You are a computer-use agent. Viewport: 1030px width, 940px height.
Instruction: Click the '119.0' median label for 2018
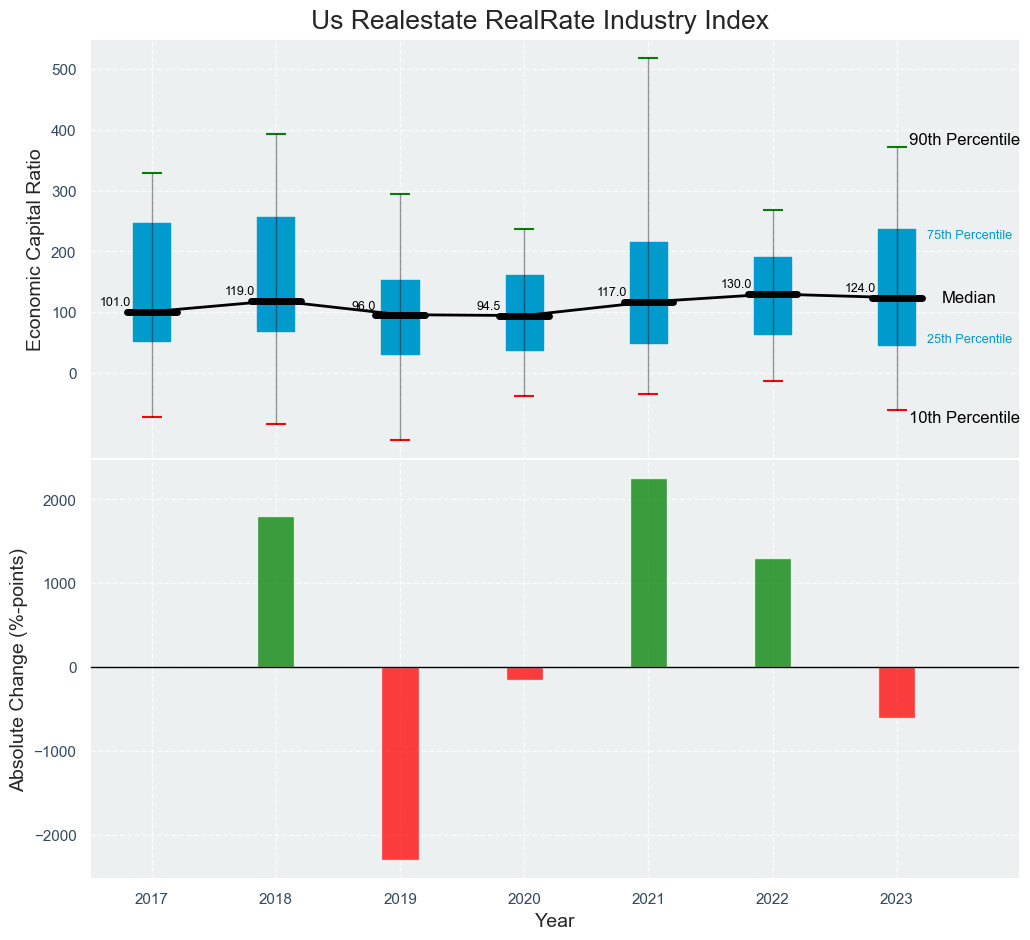(240, 291)
